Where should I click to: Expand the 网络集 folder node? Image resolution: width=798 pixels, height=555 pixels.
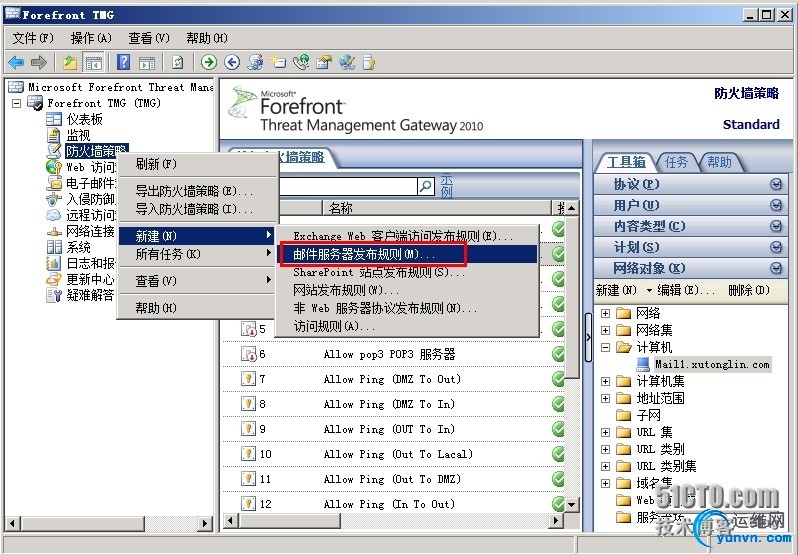coord(605,331)
